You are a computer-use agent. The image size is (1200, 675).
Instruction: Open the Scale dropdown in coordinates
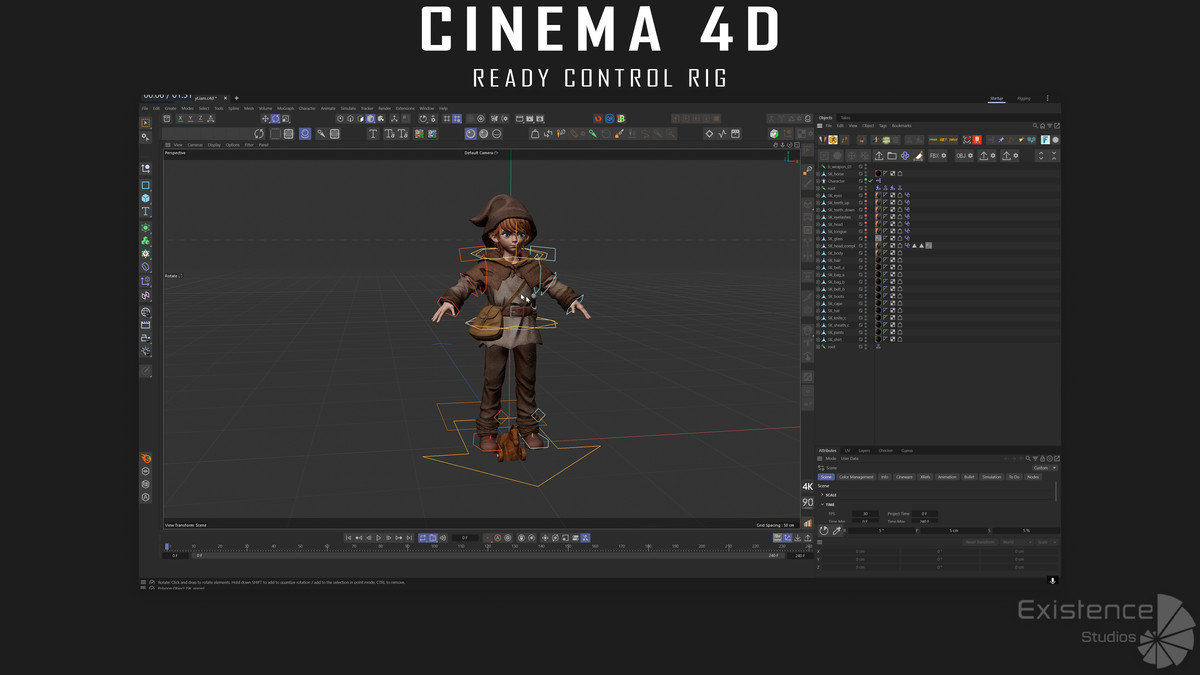point(1047,542)
